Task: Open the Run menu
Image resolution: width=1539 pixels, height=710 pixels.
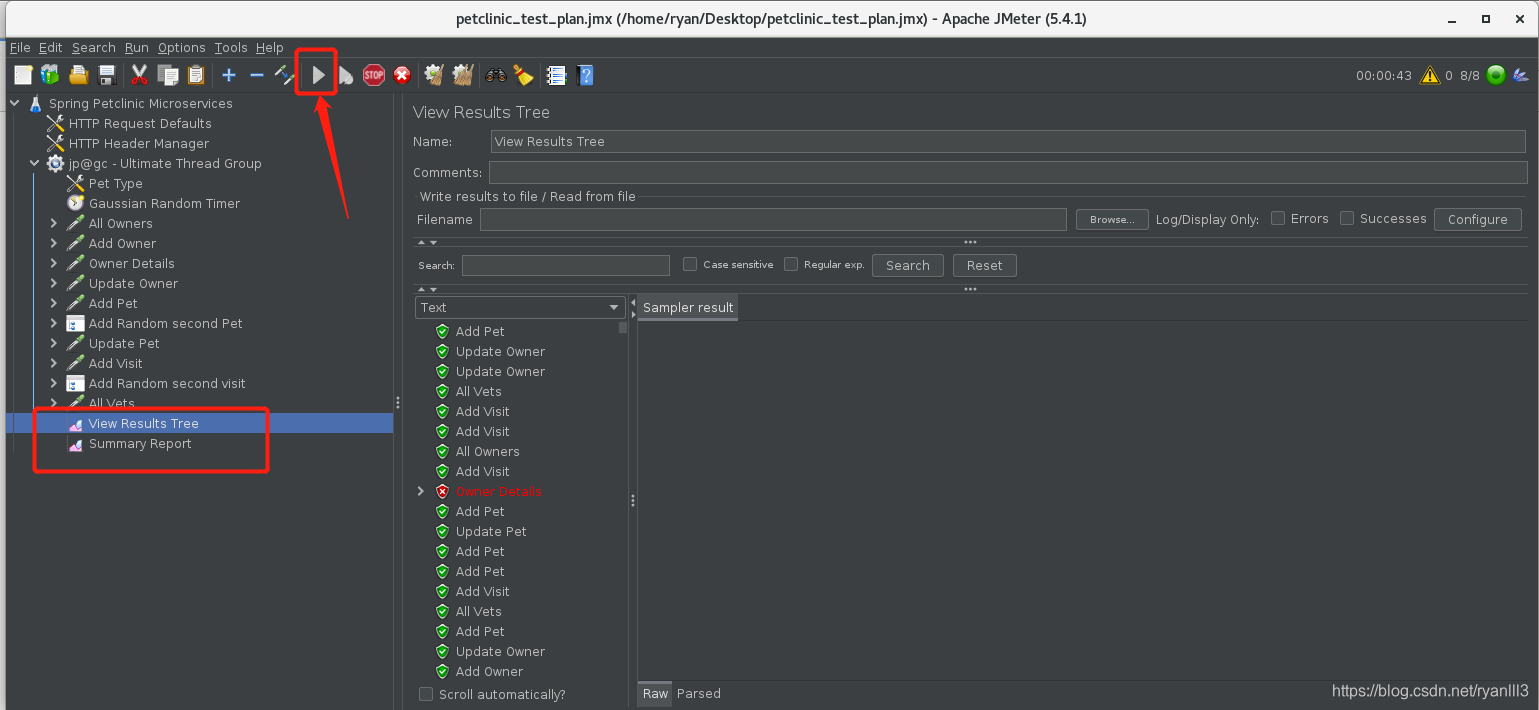Action: tap(136, 47)
